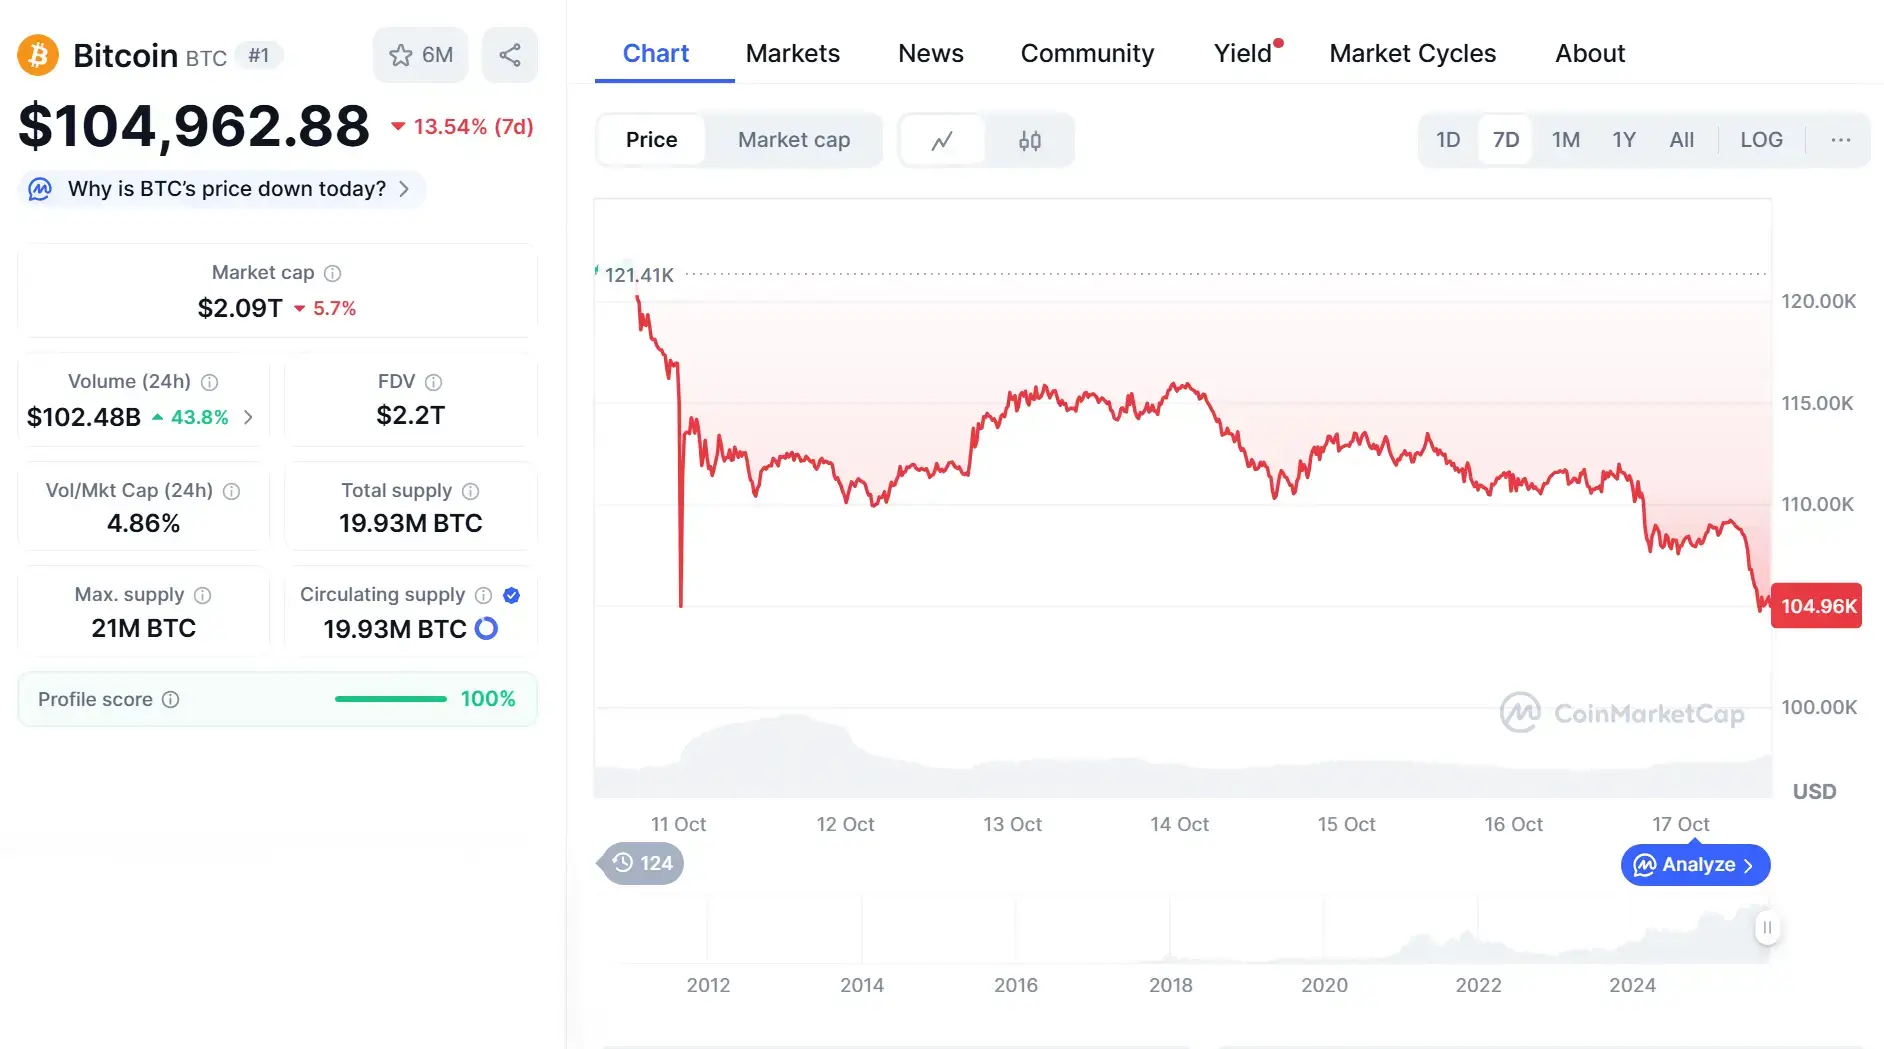1884x1049 pixels.
Task: Click the 124 history events badge
Action: coord(642,863)
